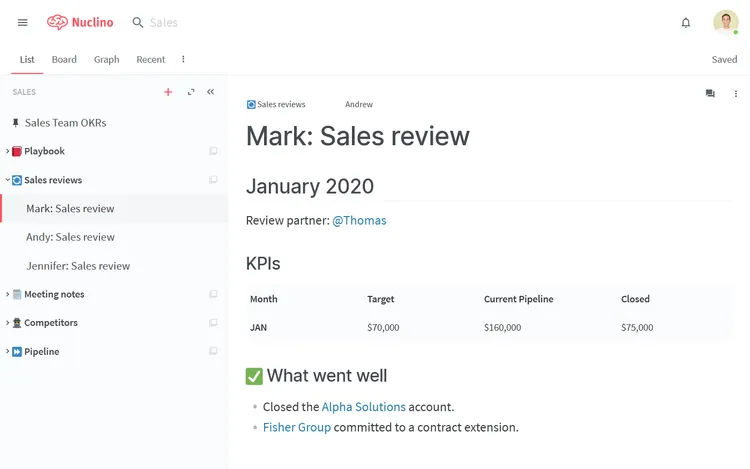750x469 pixels.
Task: Open user profile avatar
Action: (726, 22)
